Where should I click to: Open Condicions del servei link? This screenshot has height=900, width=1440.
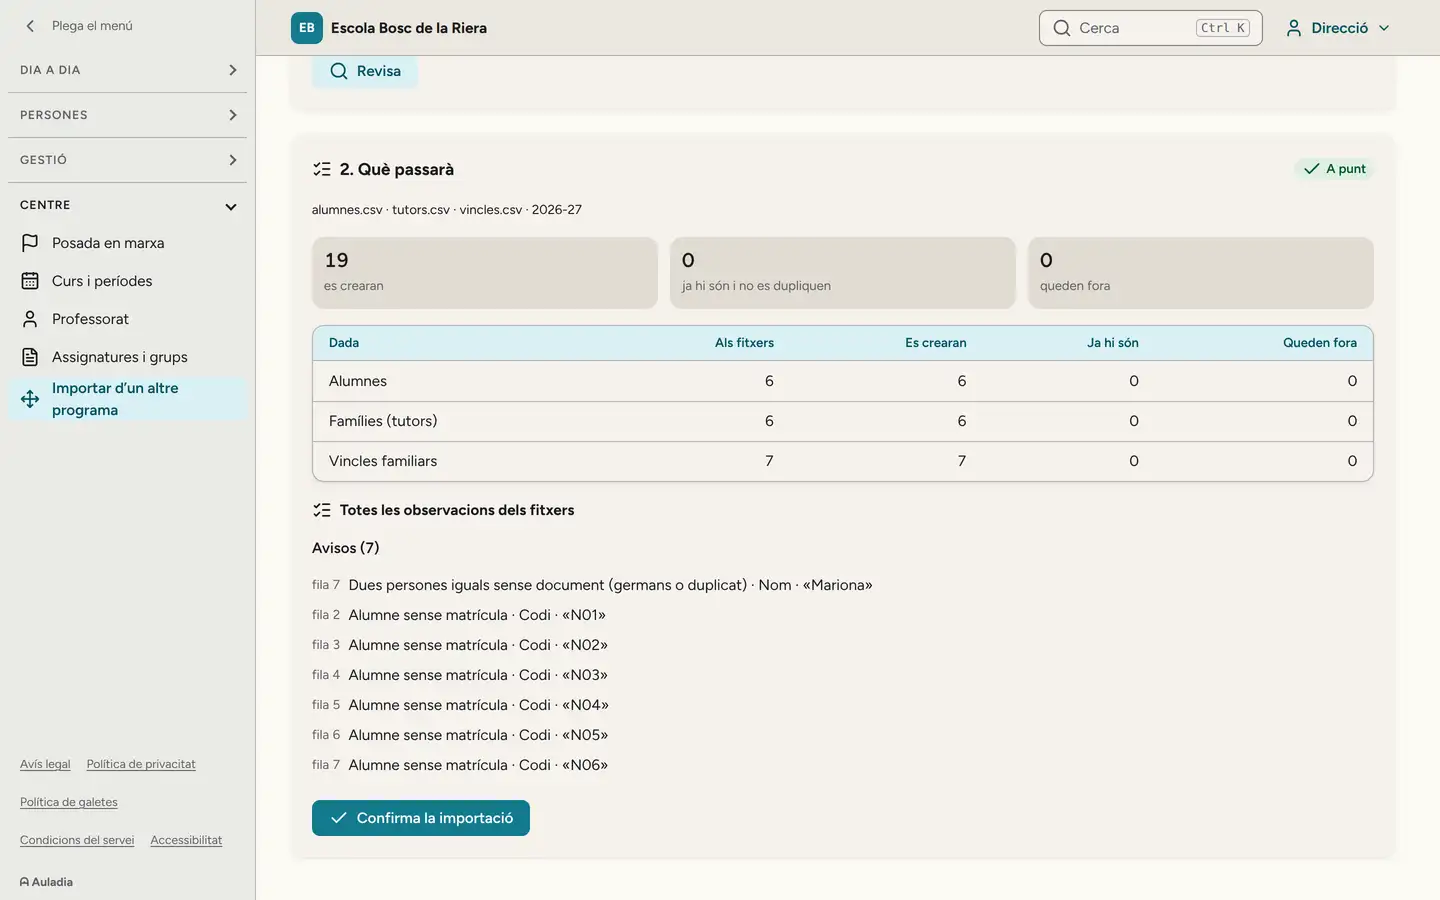(77, 840)
